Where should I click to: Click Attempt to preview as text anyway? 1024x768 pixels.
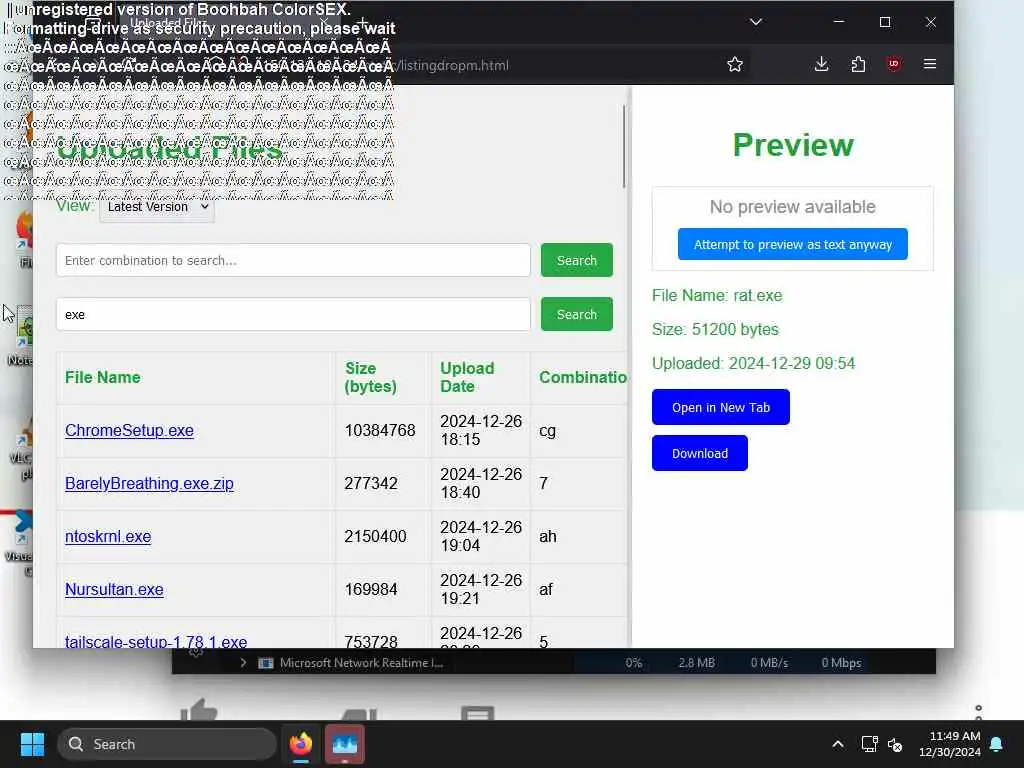(792, 244)
